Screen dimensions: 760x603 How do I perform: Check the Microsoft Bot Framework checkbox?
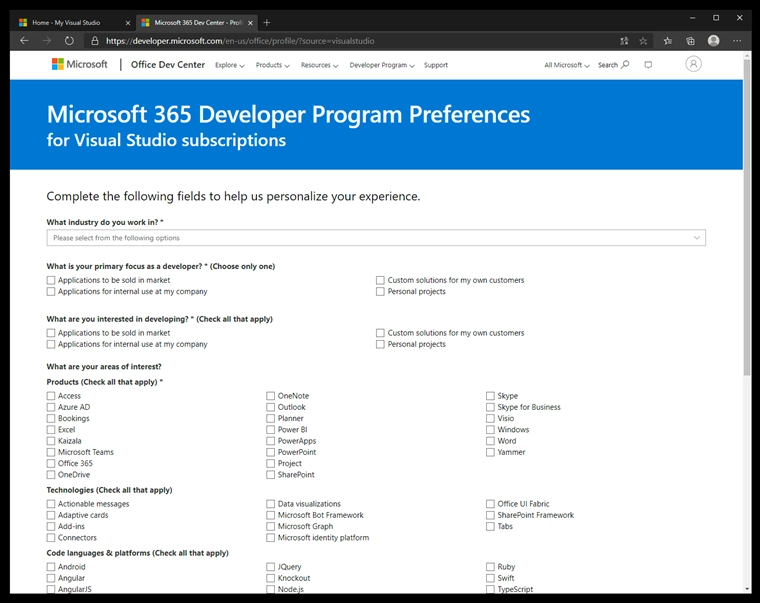(270, 515)
